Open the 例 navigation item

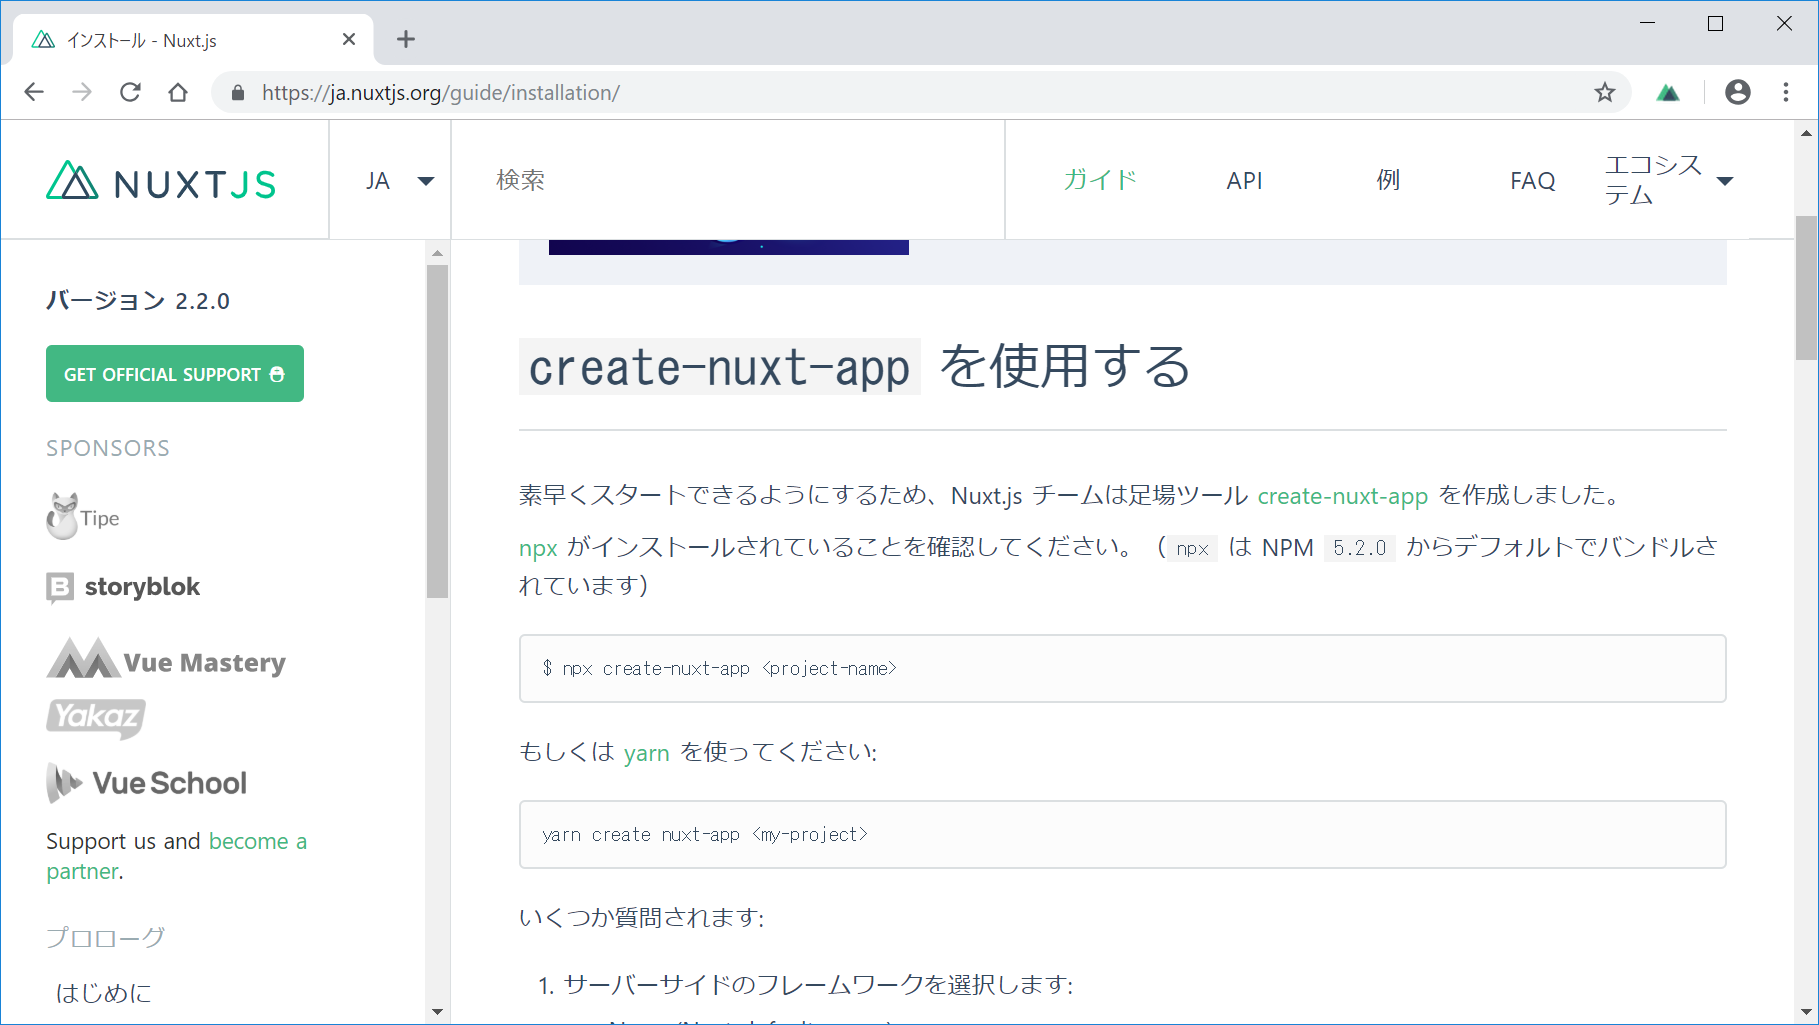[x=1388, y=180]
